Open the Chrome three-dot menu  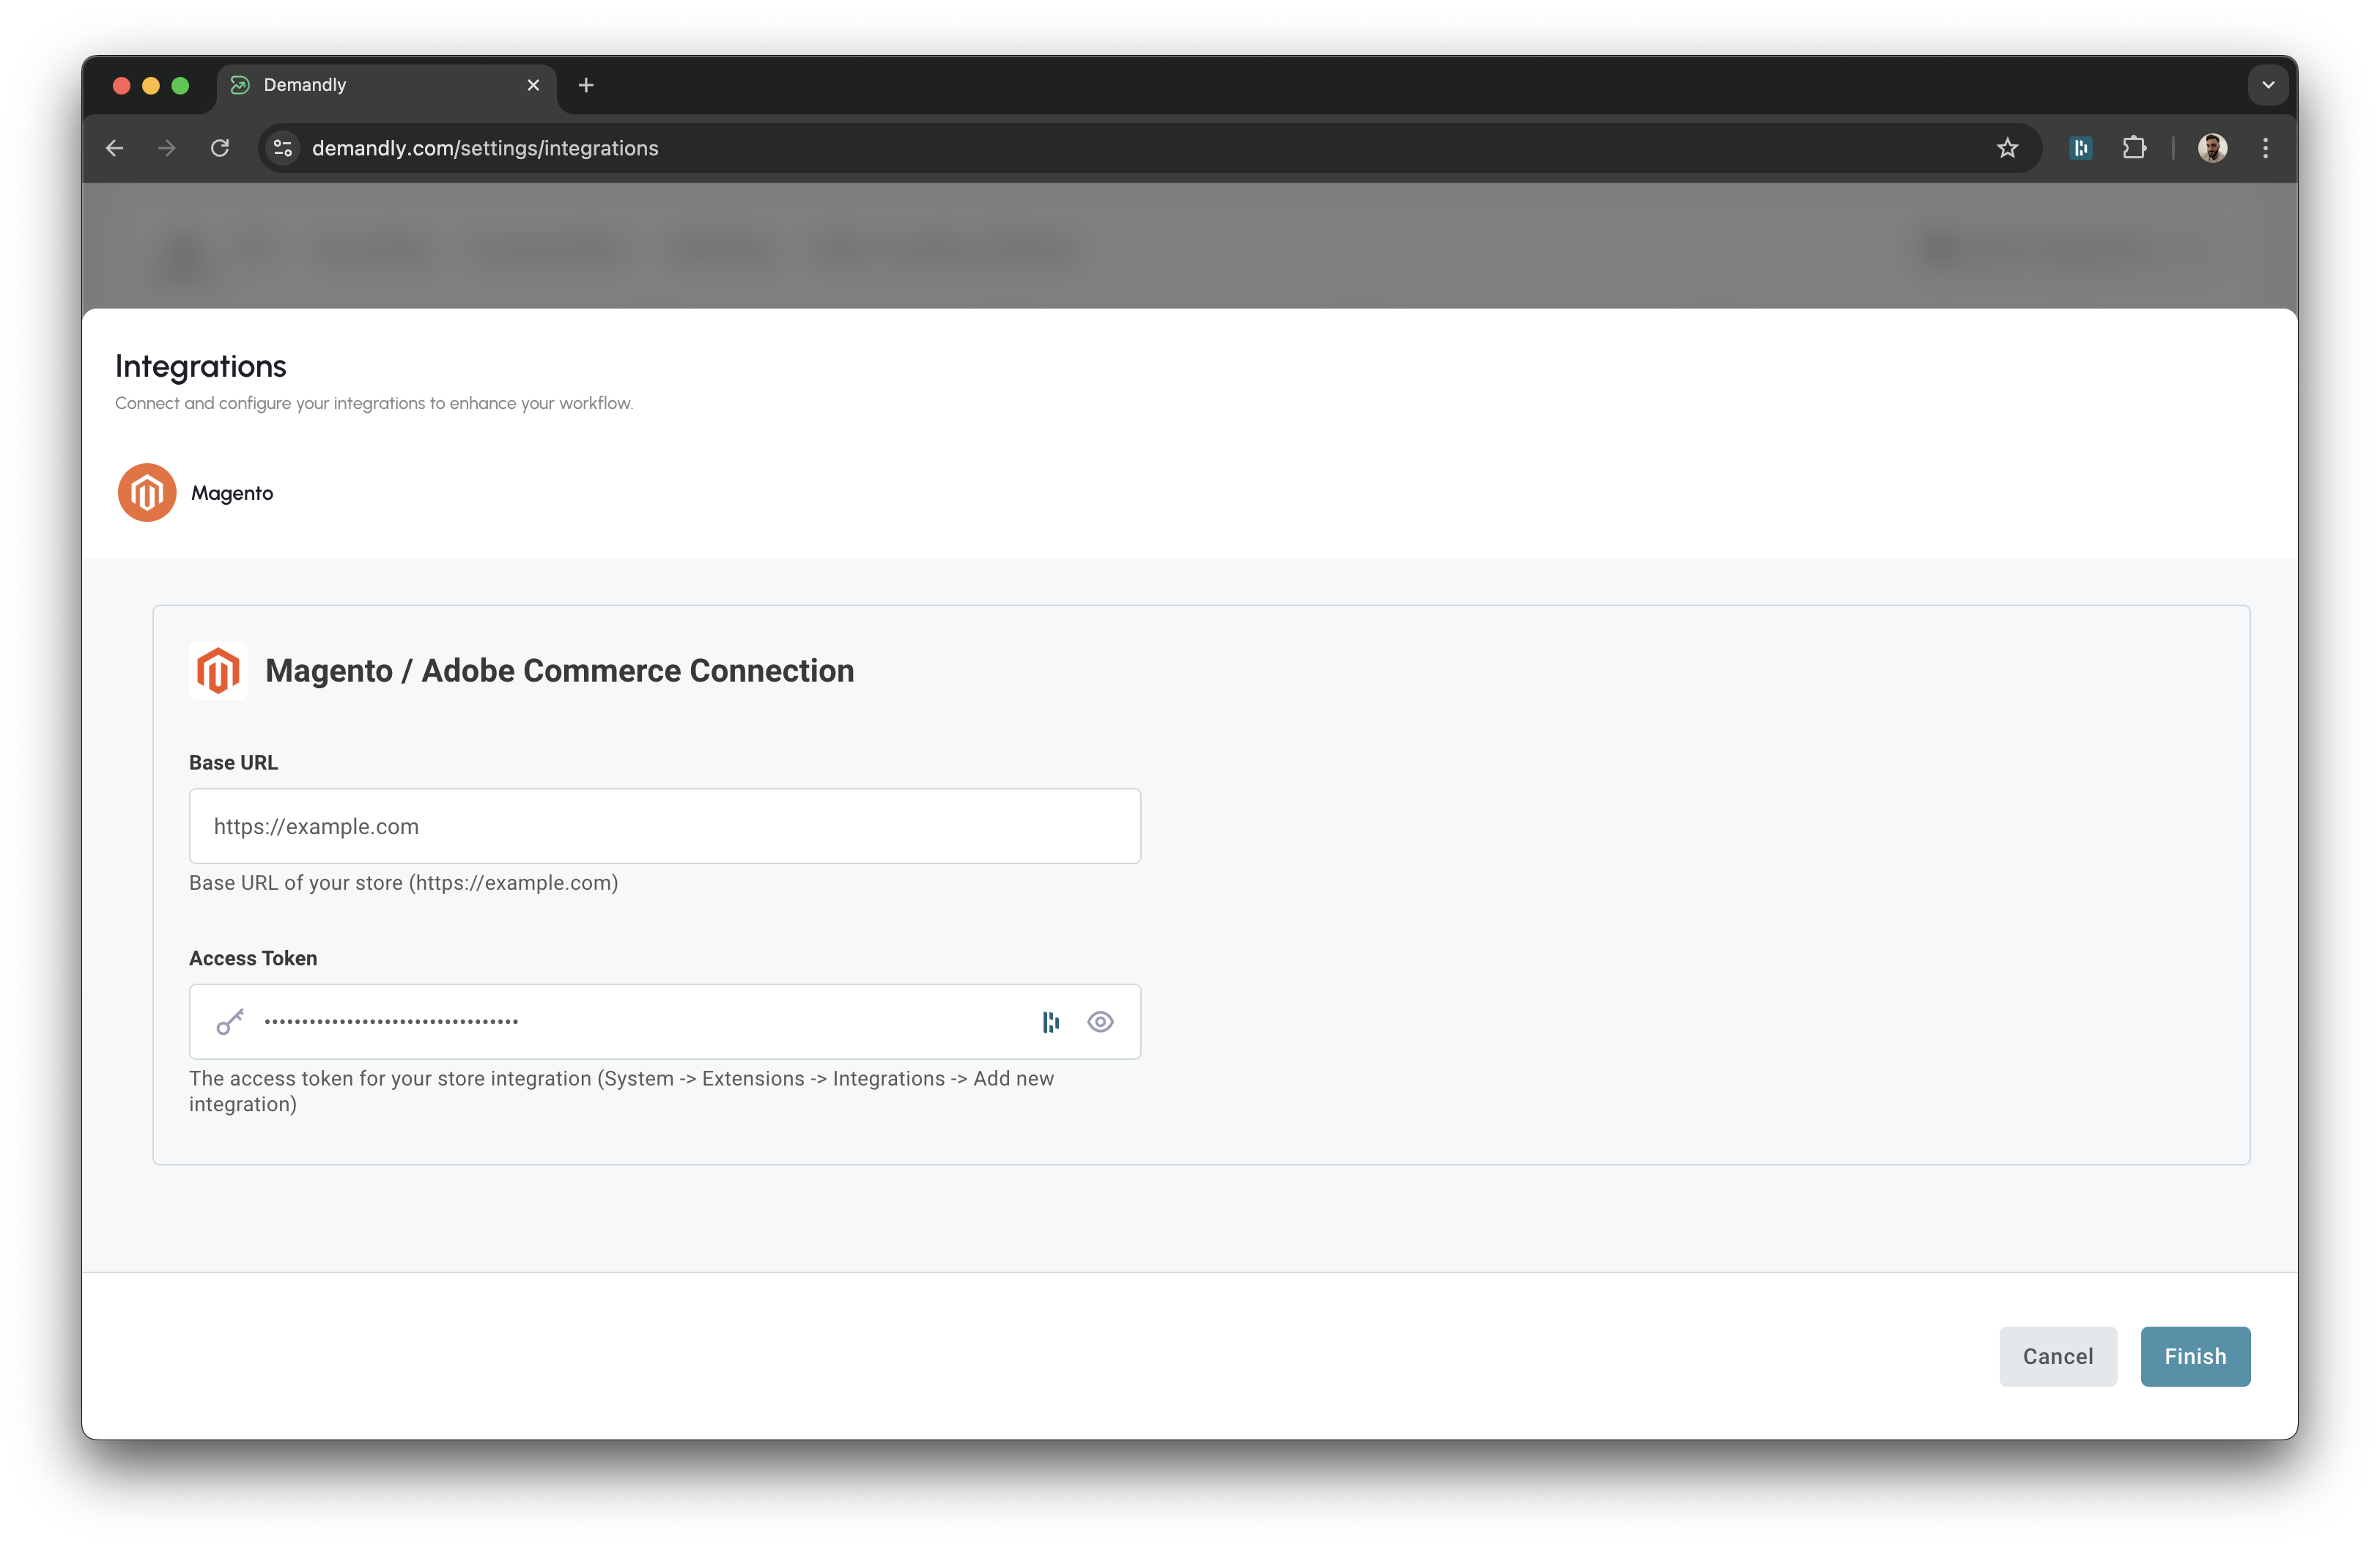2265,147
